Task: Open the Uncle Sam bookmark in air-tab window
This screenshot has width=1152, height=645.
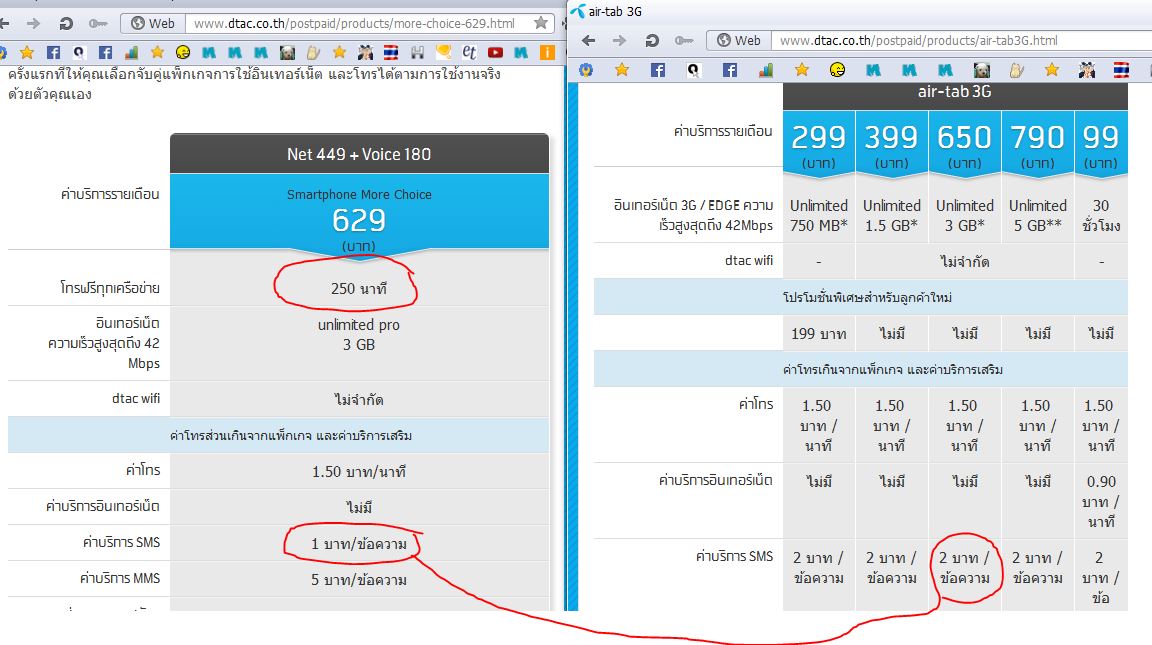Action: (x=1087, y=70)
